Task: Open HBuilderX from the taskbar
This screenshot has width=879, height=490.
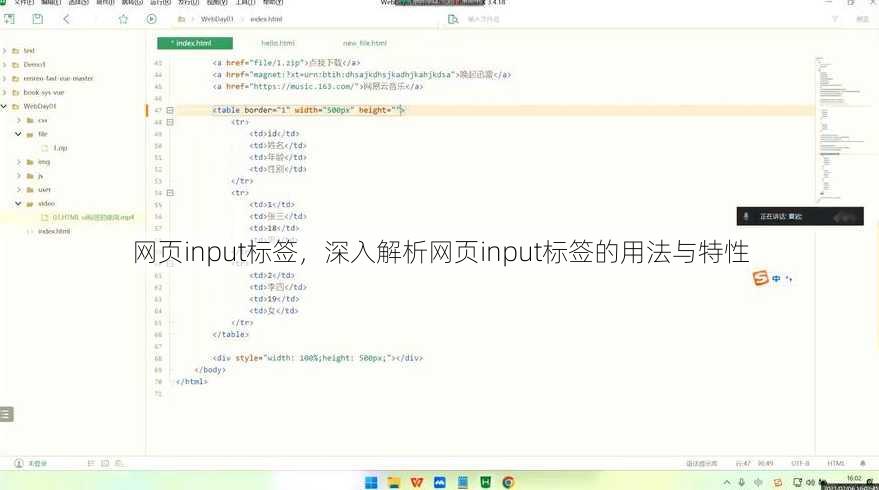Action: point(485,482)
